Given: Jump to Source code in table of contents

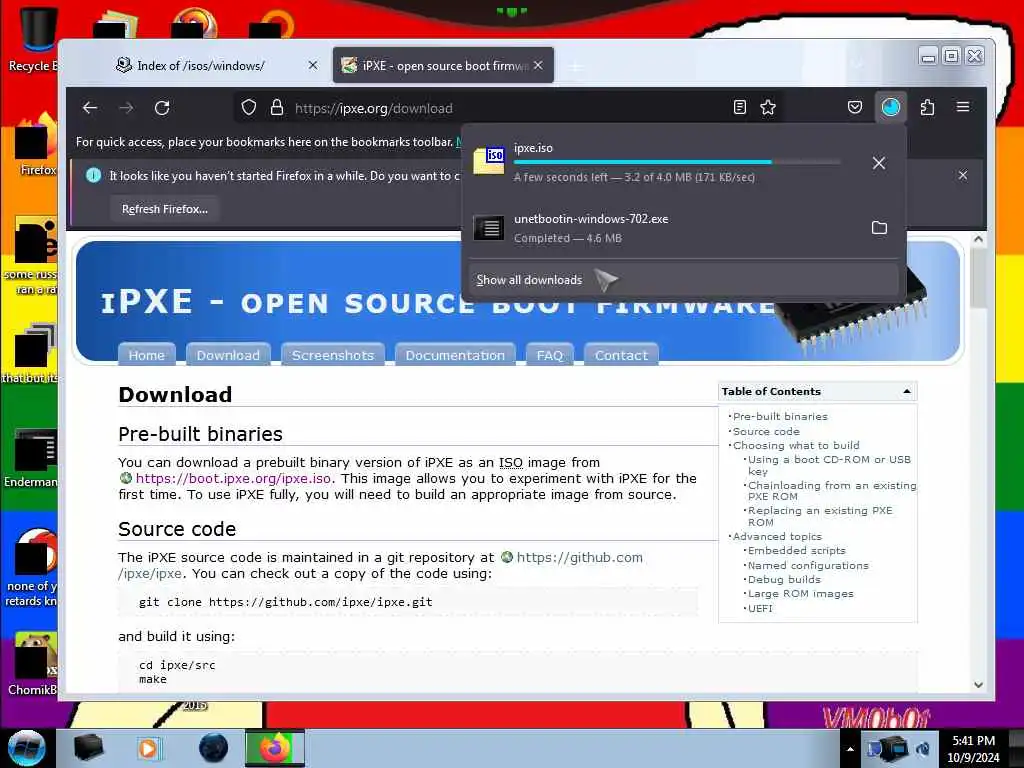Looking at the screenshot, I should click(x=766, y=431).
